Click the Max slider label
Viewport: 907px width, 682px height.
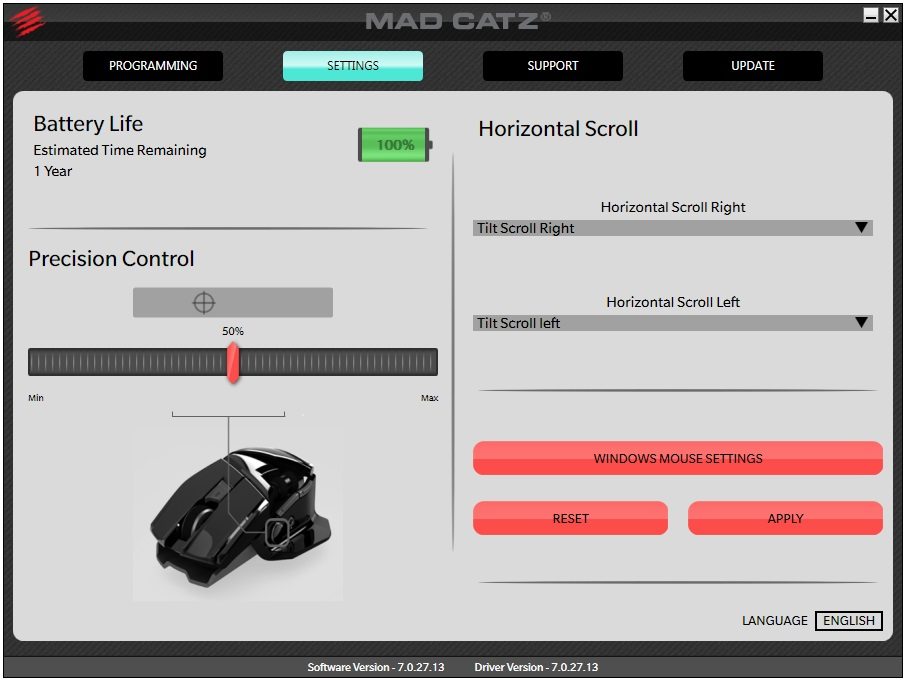pos(429,398)
